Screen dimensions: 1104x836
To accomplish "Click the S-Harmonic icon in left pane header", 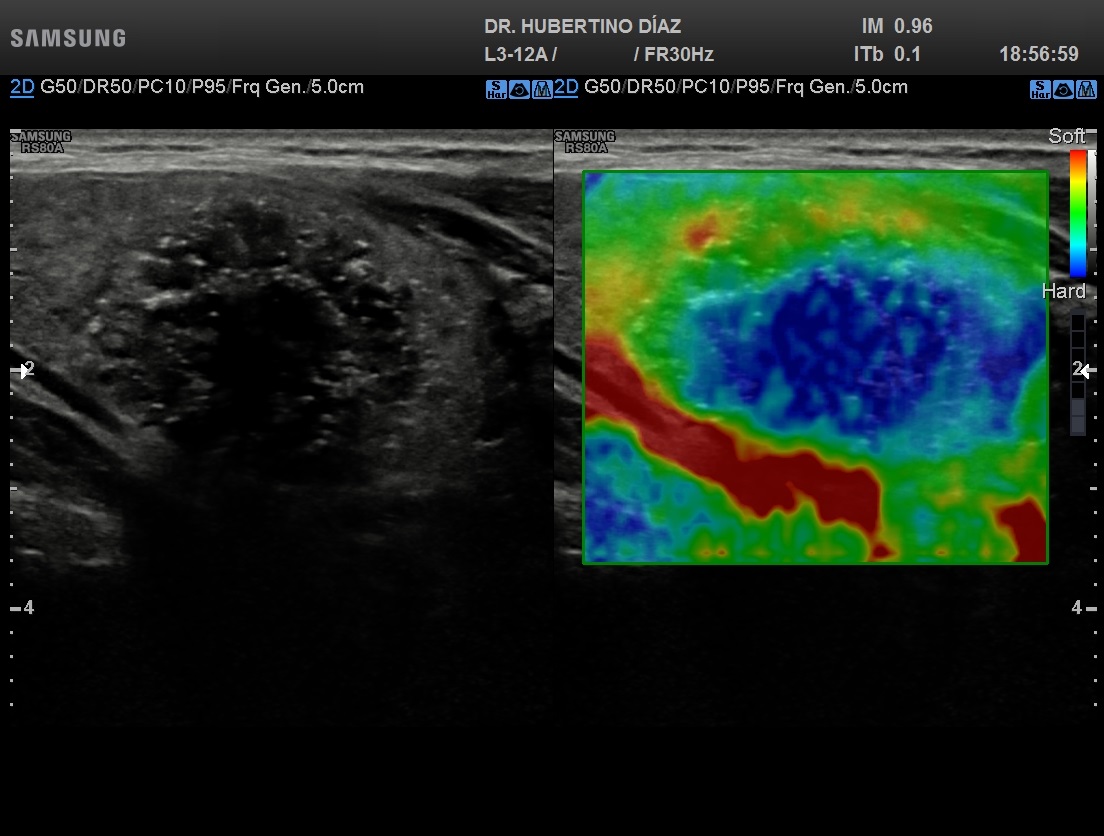I will [x=496, y=89].
